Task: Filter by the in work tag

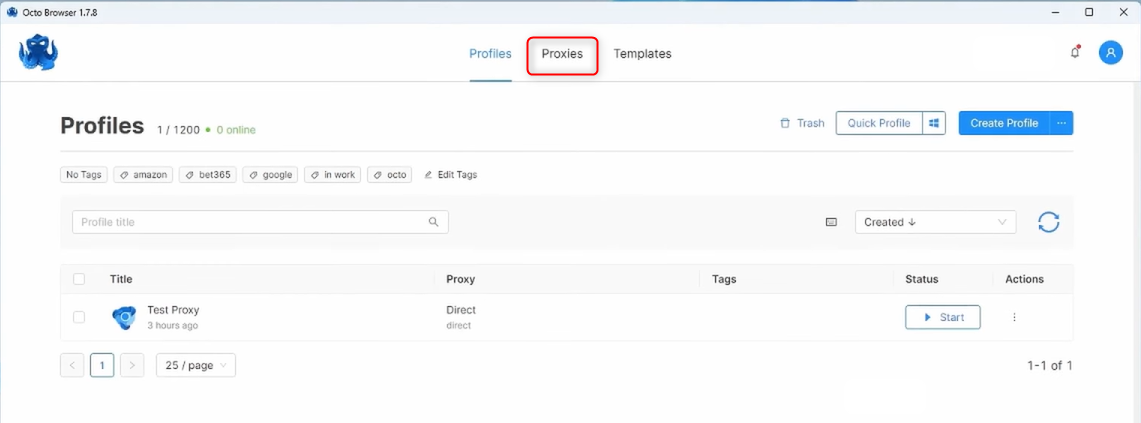Action: [x=333, y=175]
